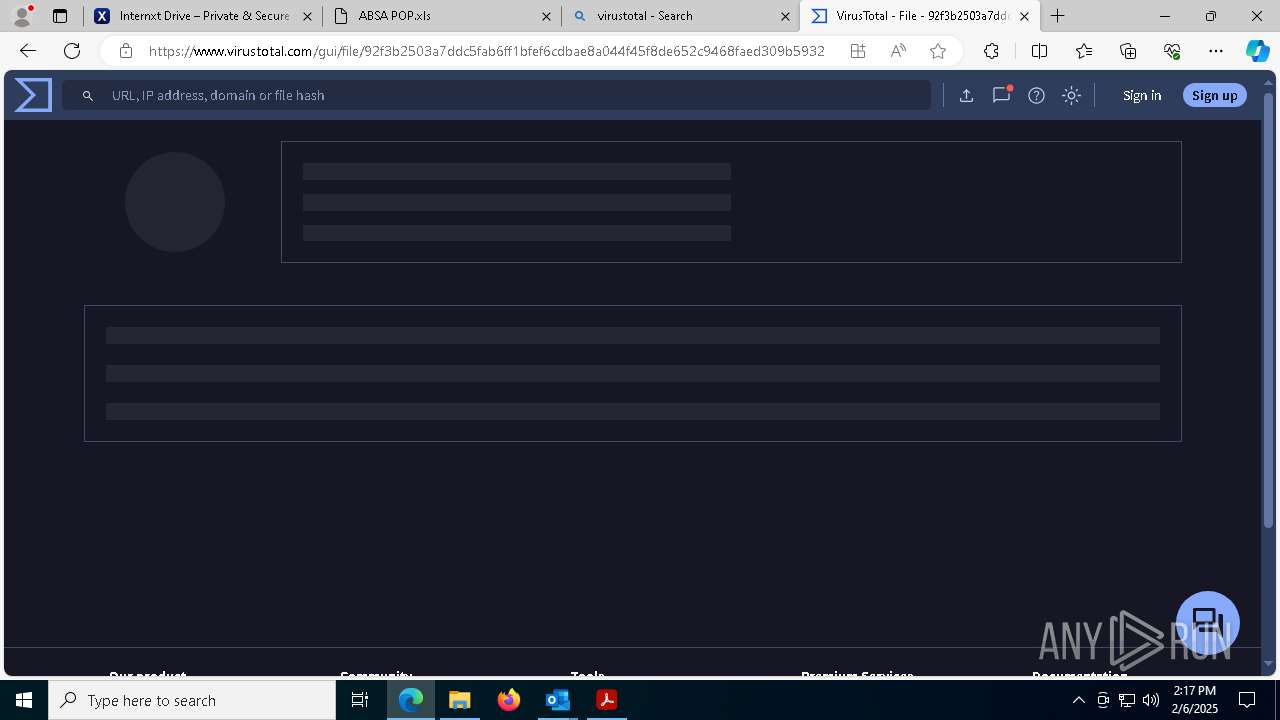The width and height of the screenshot is (1280, 720).
Task: Open the Action Center notifications icon
Action: (x=1247, y=700)
